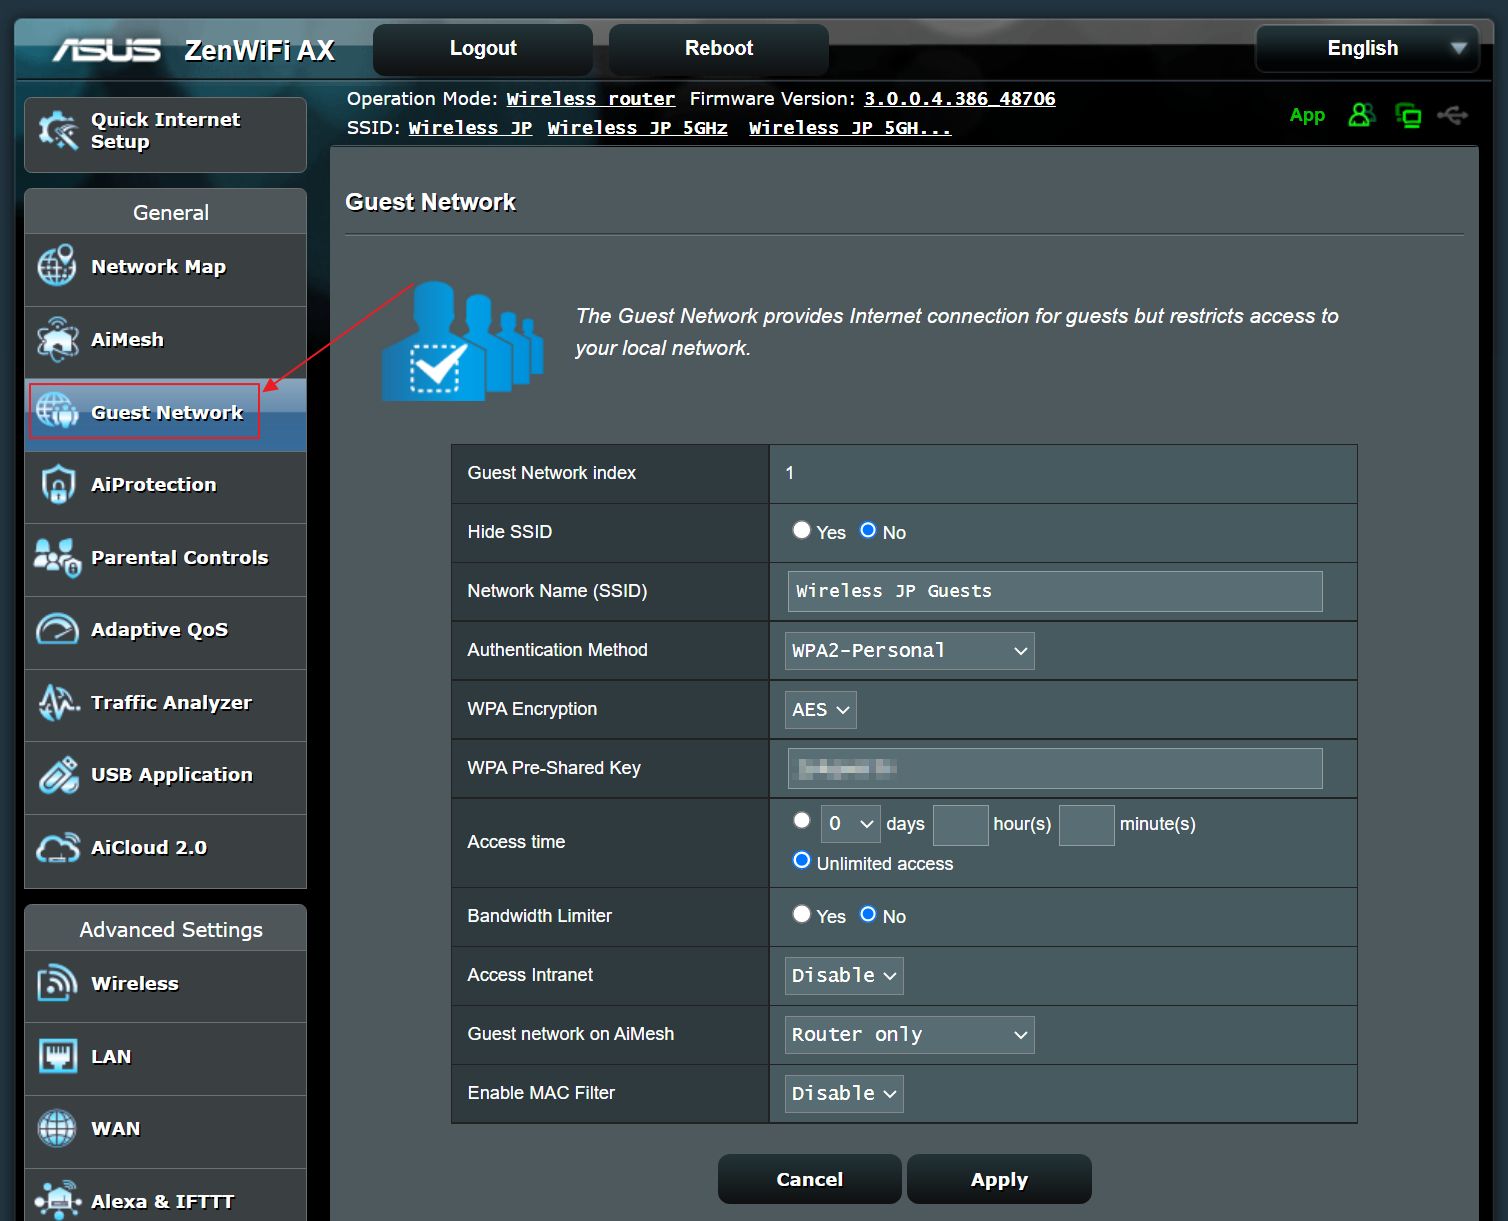Click the Cancel button

[x=810, y=1179]
